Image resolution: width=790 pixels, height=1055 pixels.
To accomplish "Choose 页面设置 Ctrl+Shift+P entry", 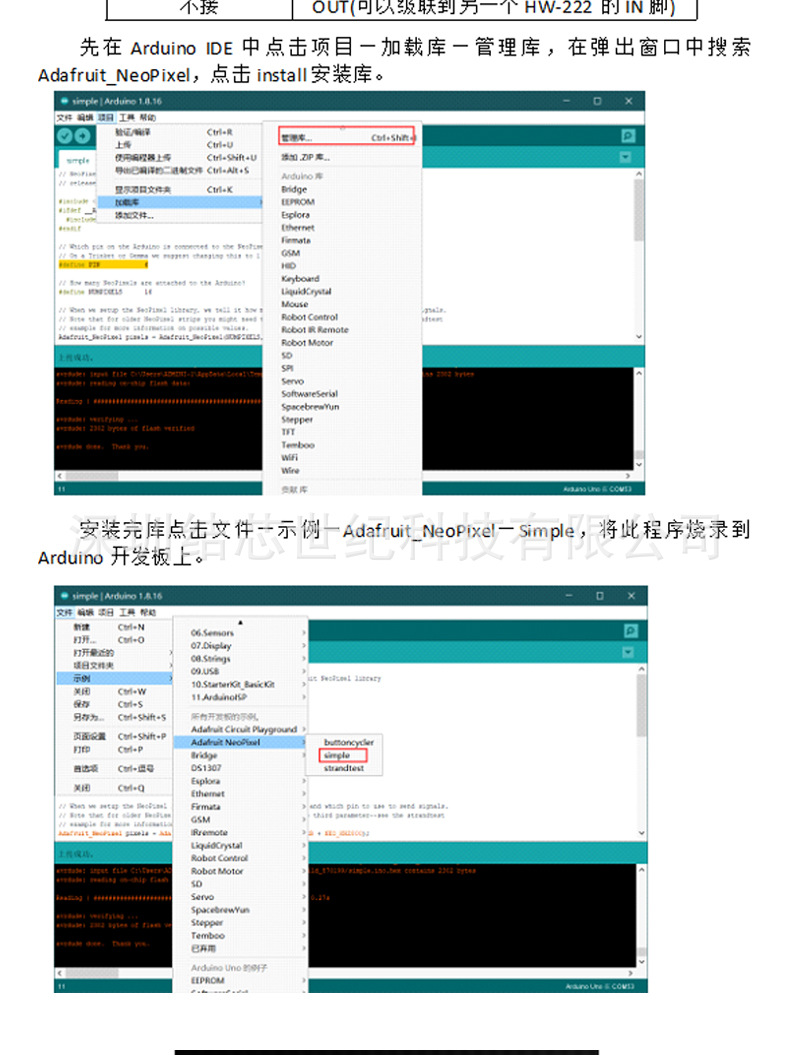I will (x=114, y=736).
